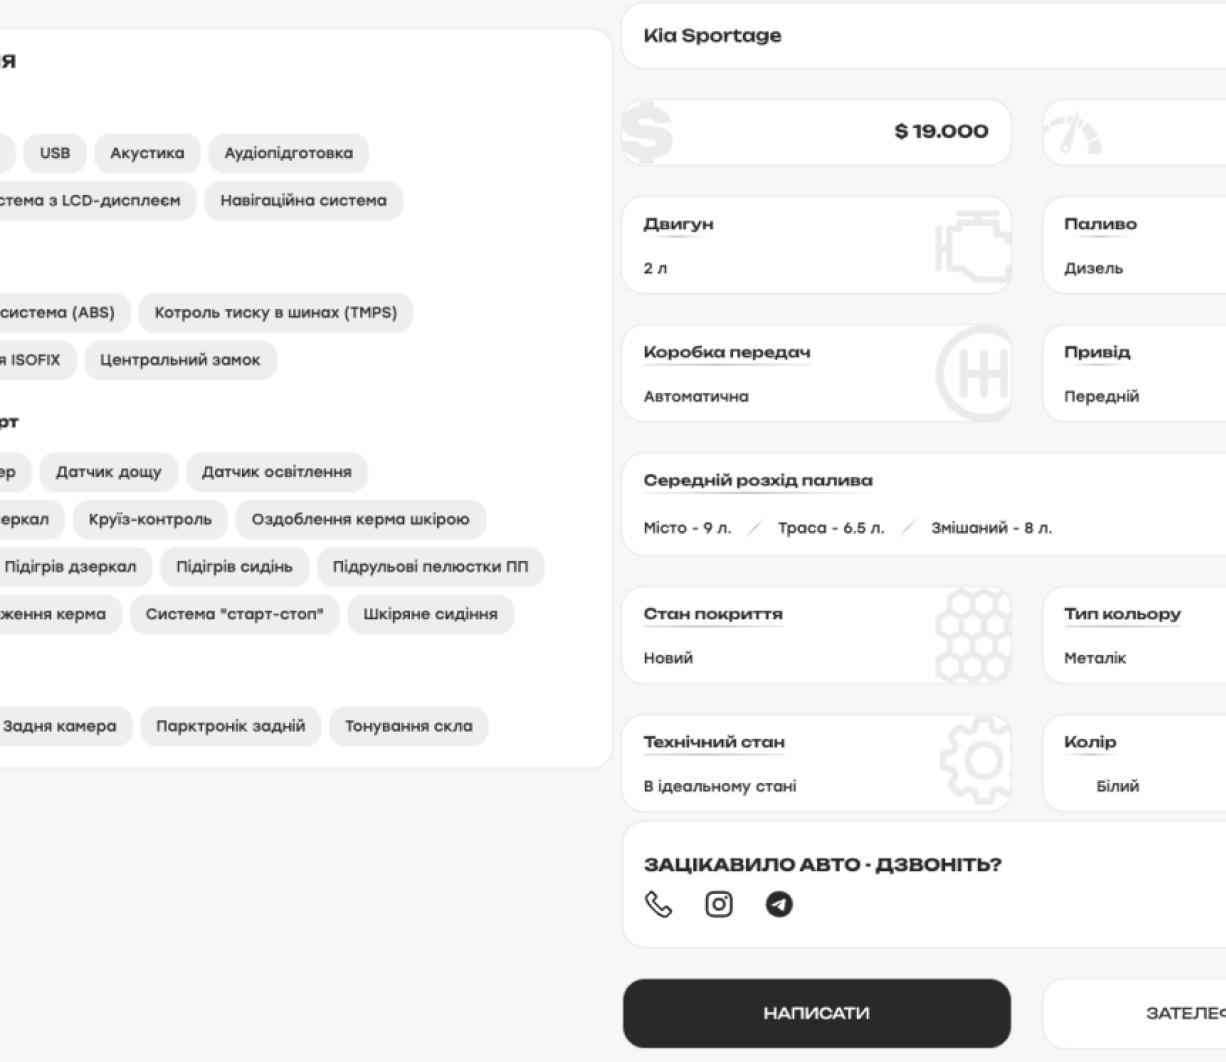Click the dollar icon on the price card
Screen dimensions: 1226x1062
coord(646,131)
